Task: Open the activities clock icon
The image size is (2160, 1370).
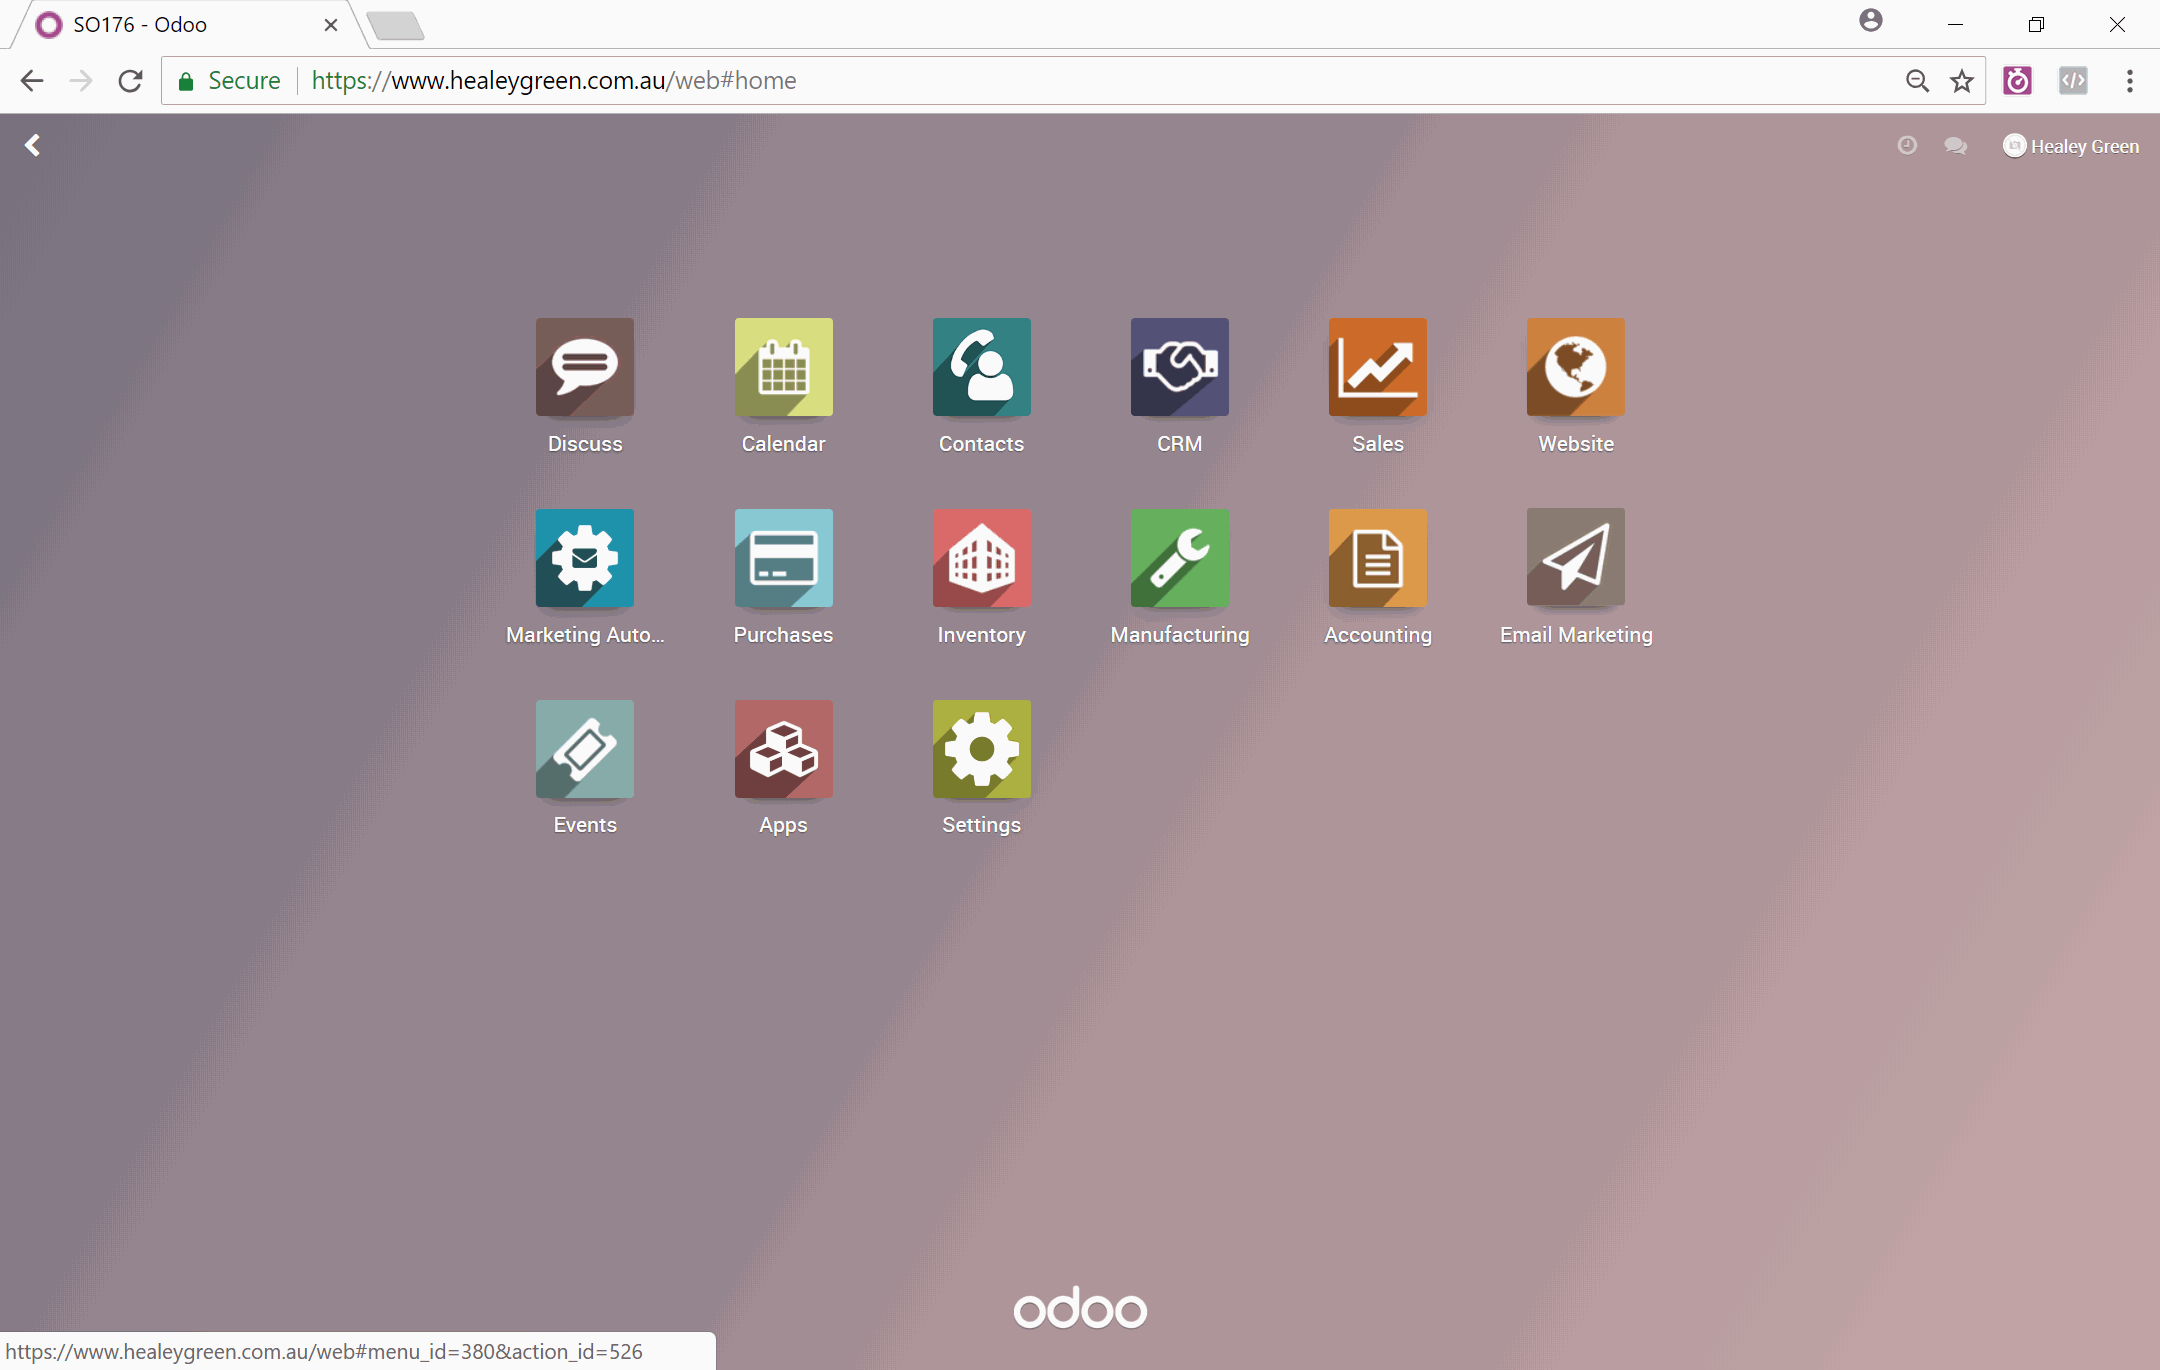Action: pyautogui.click(x=1907, y=146)
